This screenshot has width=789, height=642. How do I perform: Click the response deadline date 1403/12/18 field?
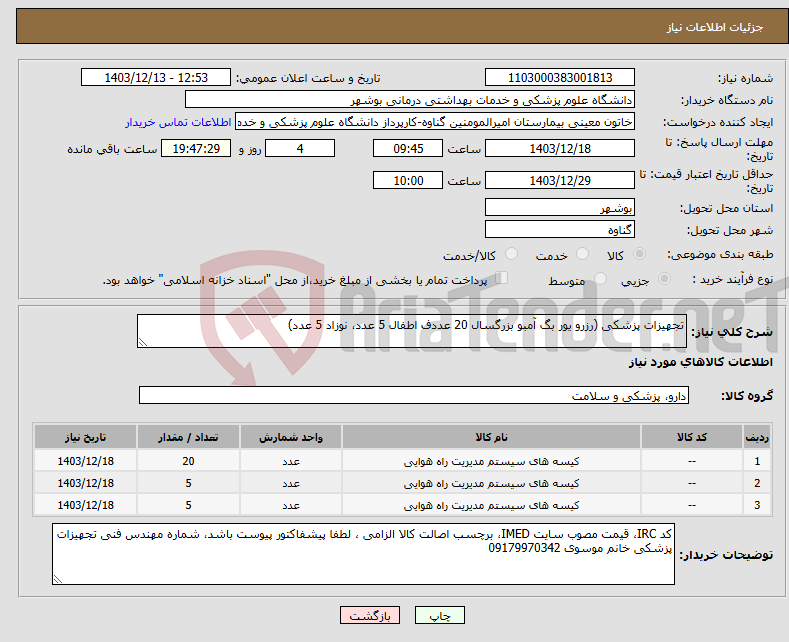pos(560,148)
